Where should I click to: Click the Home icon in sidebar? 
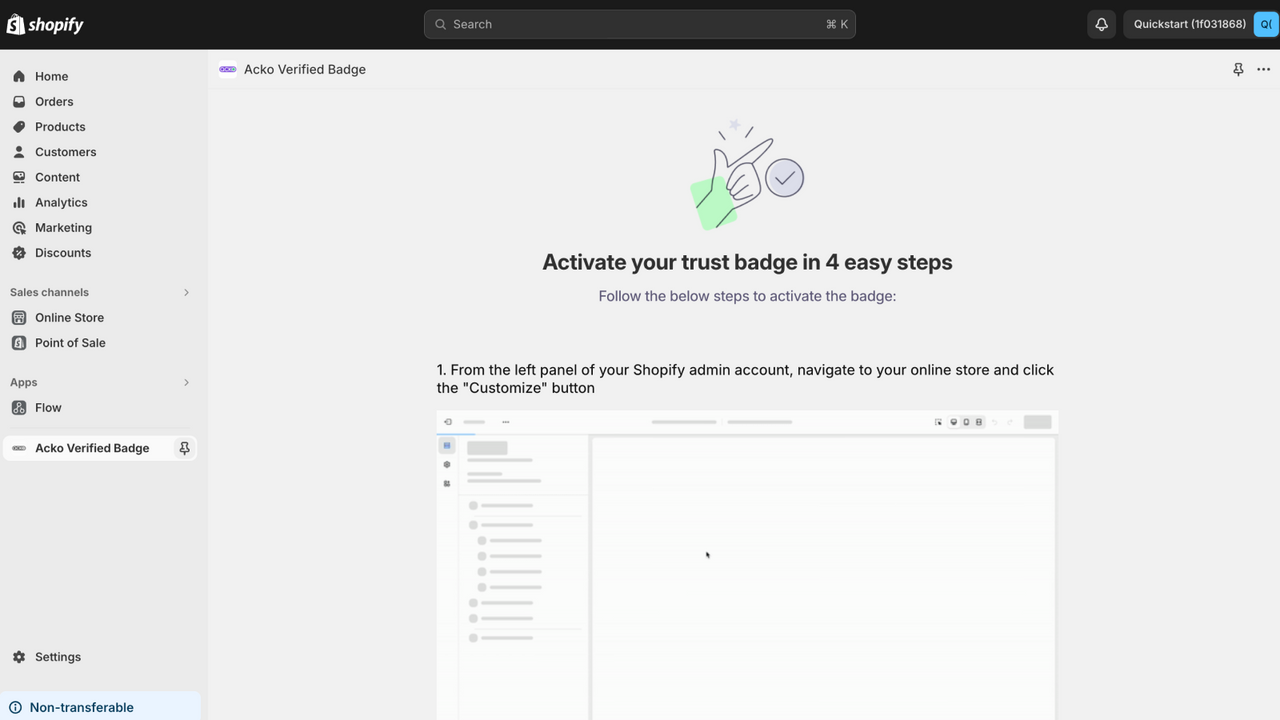tap(19, 76)
